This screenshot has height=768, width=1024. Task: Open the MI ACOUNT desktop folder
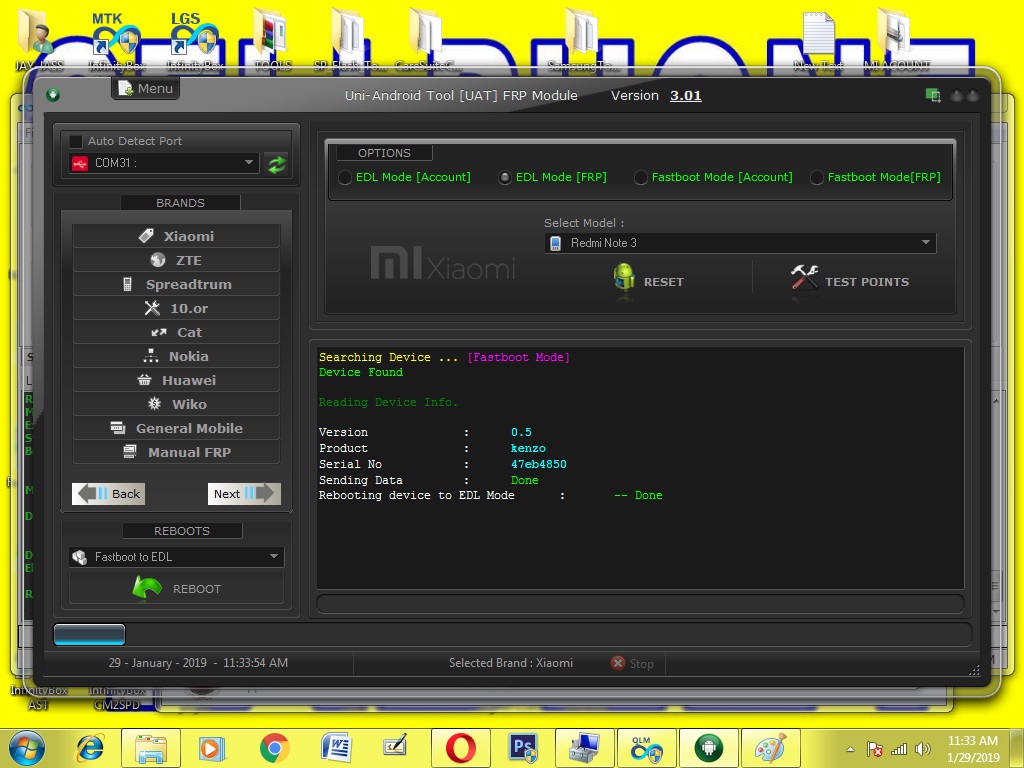tap(896, 40)
